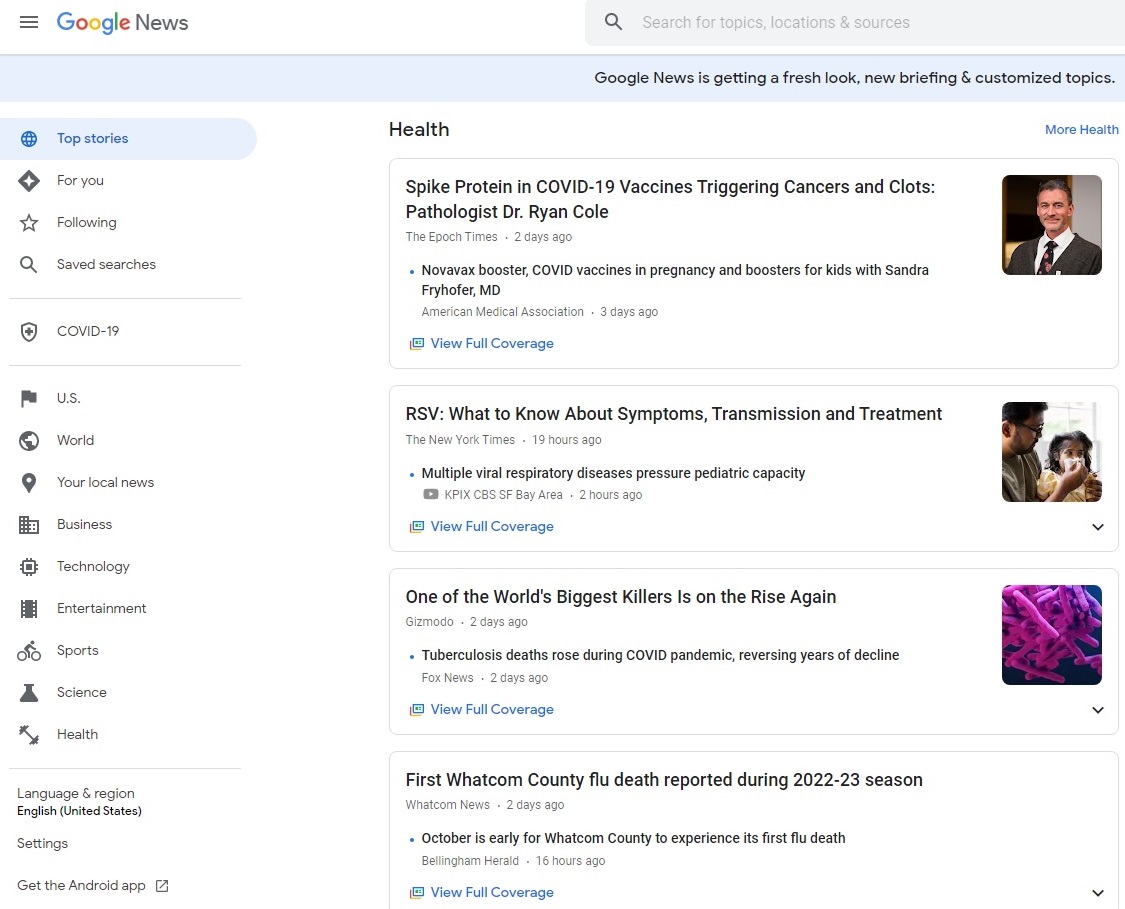This screenshot has height=909, width=1125.
Task: Expand the World's Biggest Killers story card
Action: pyautogui.click(x=1098, y=710)
